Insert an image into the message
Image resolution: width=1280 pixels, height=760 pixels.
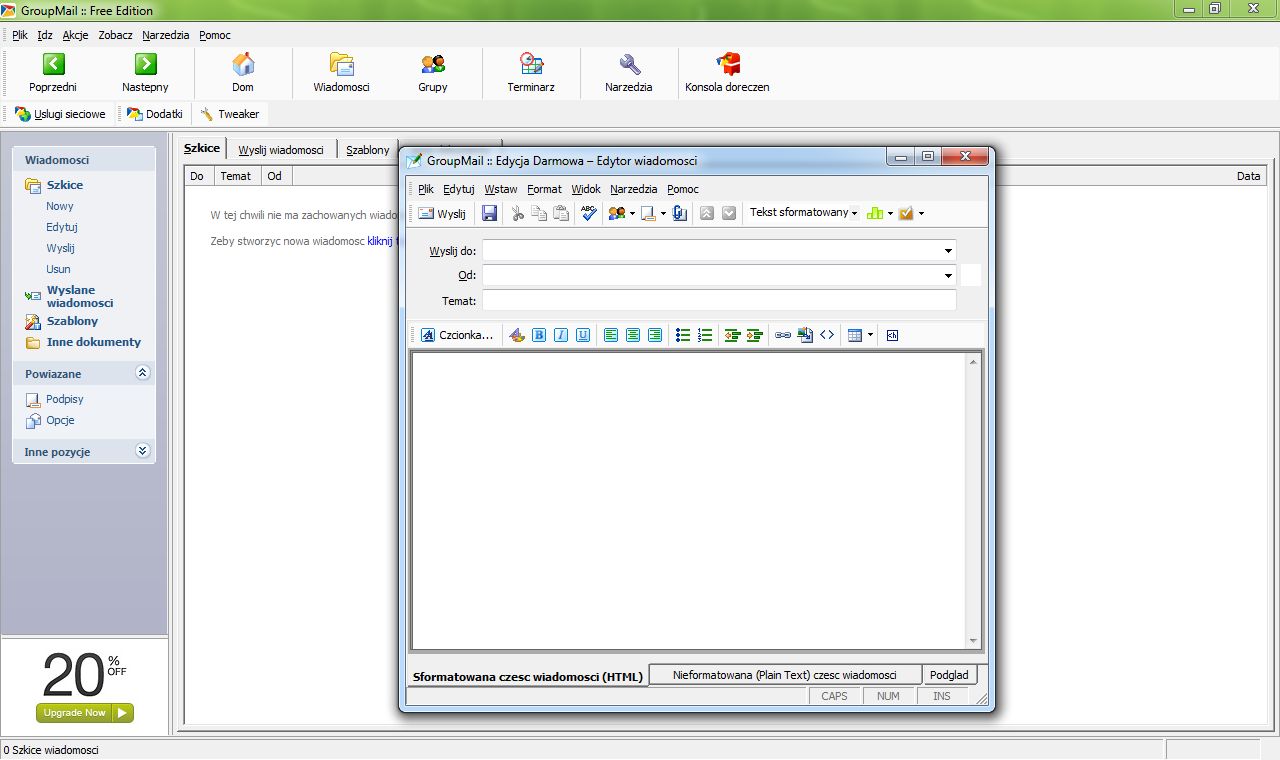pyautogui.click(x=805, y=335)
